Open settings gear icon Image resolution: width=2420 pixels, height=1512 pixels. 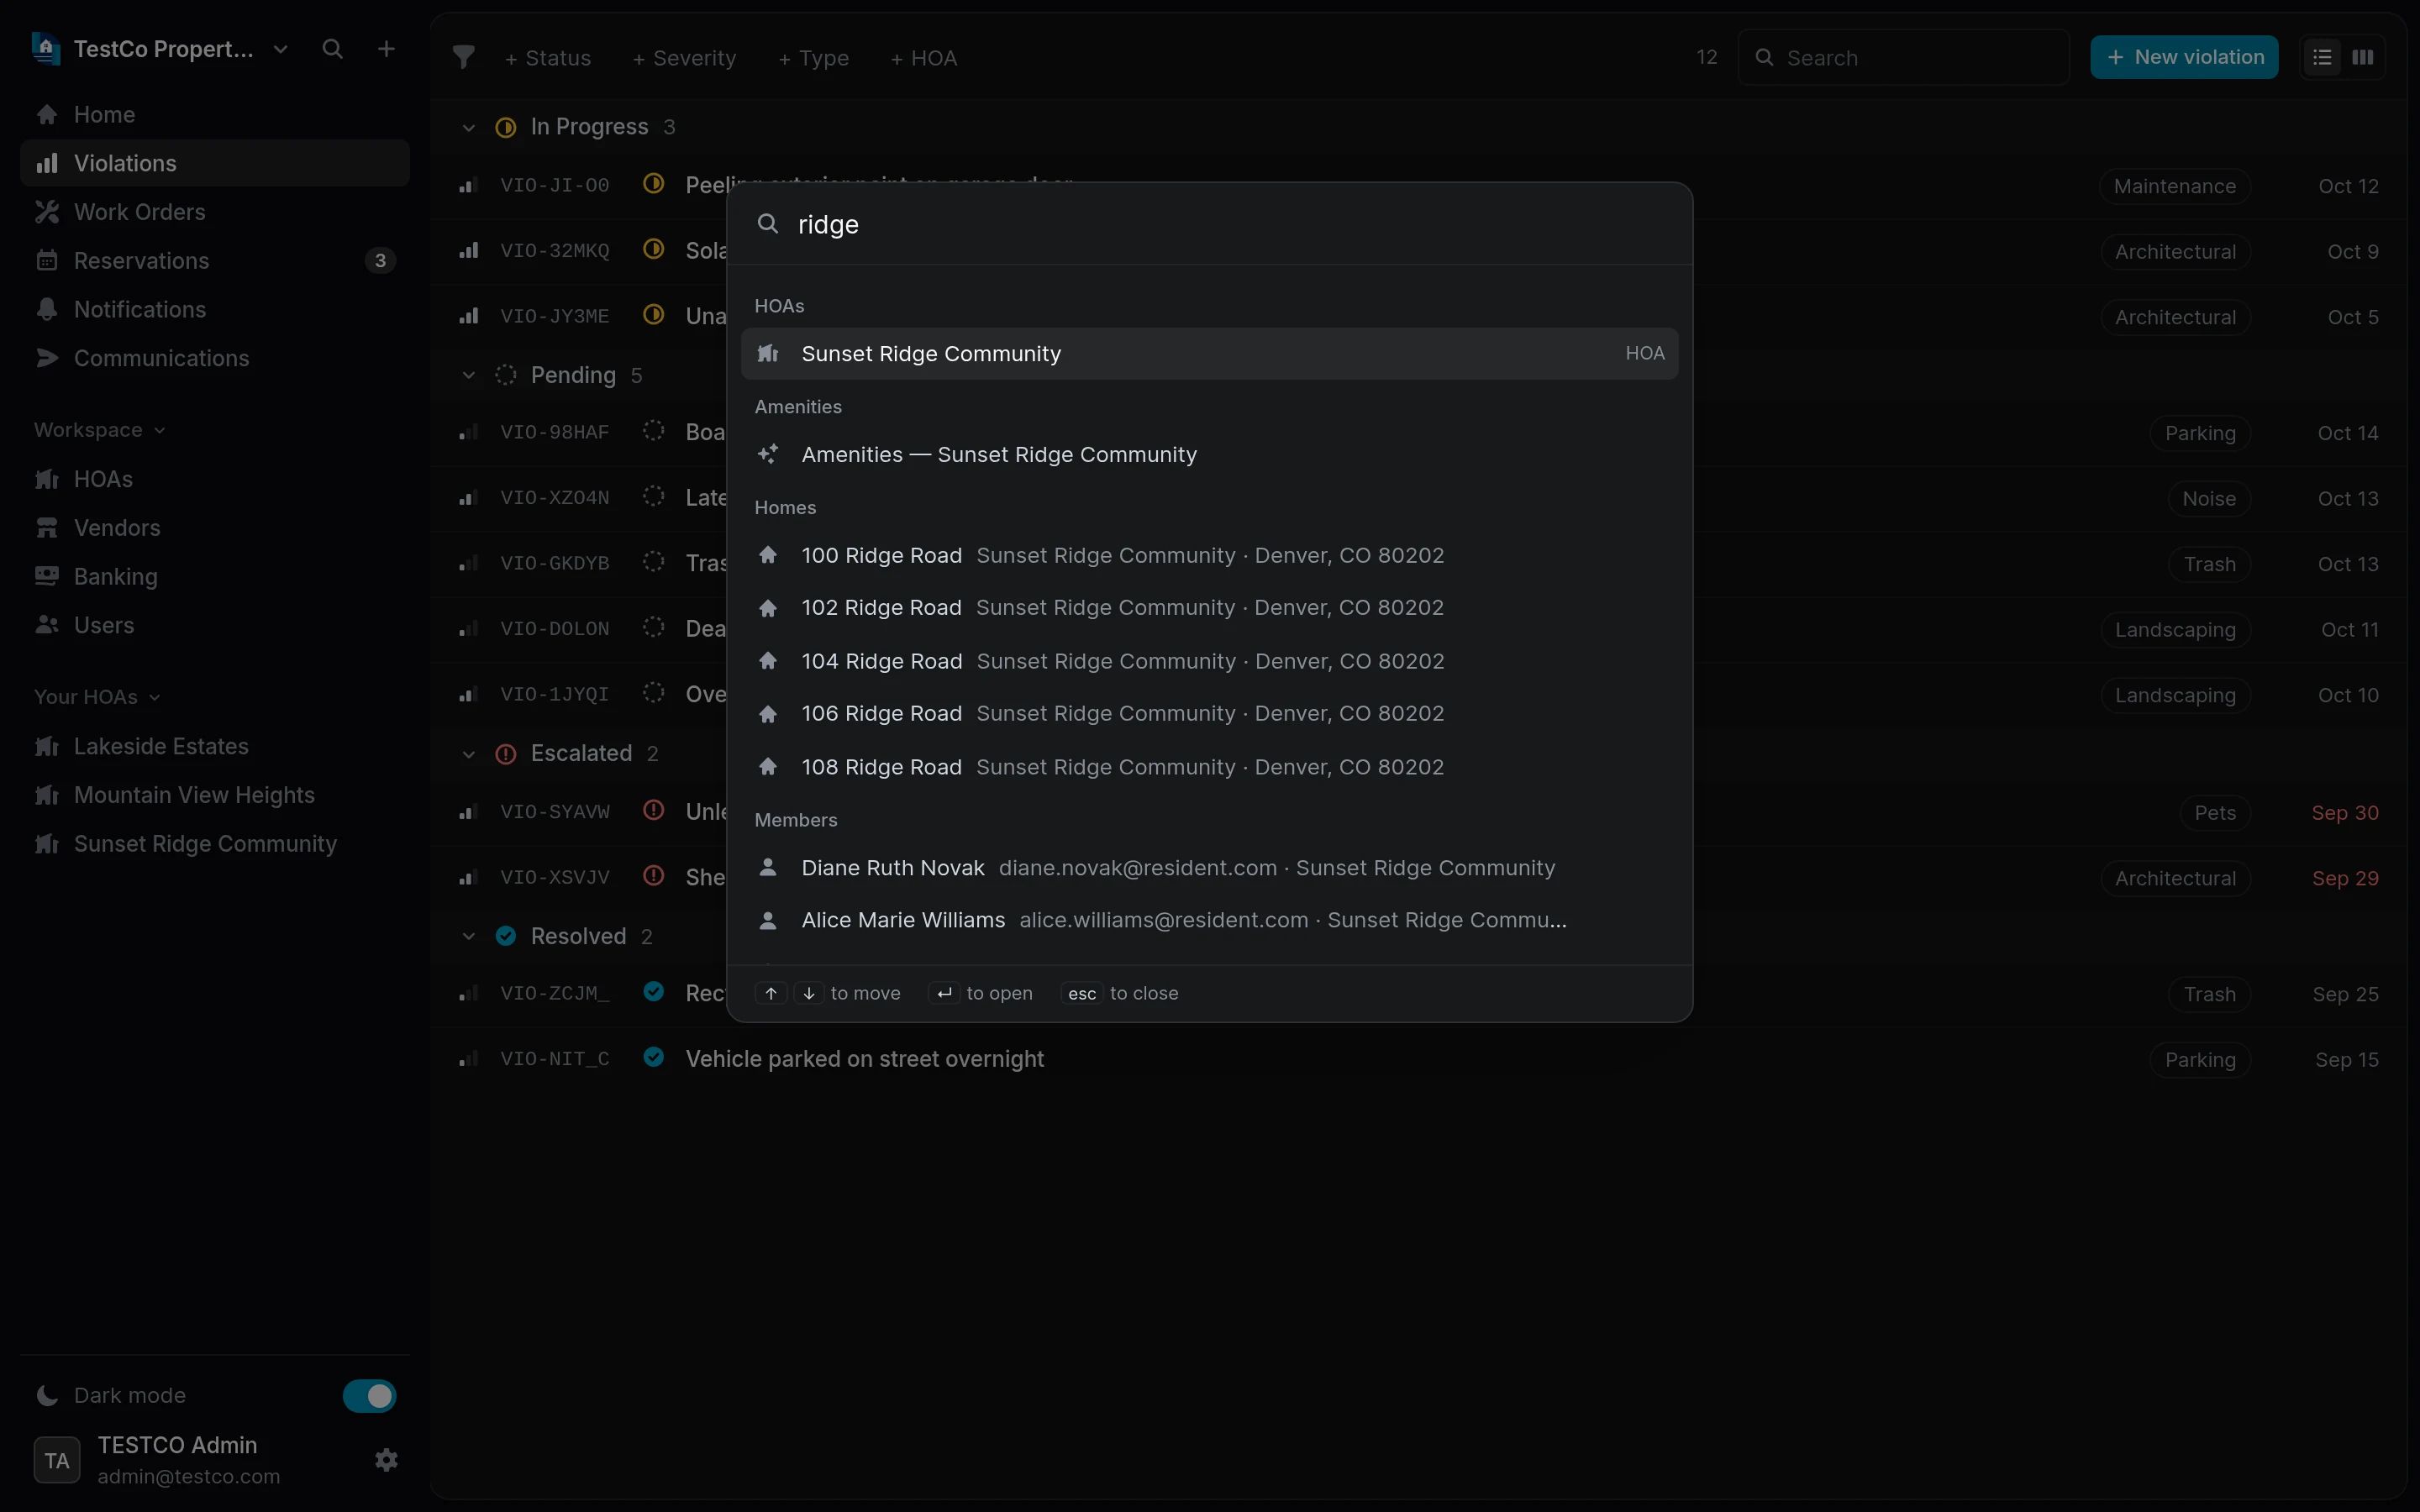click(386, 1460)
